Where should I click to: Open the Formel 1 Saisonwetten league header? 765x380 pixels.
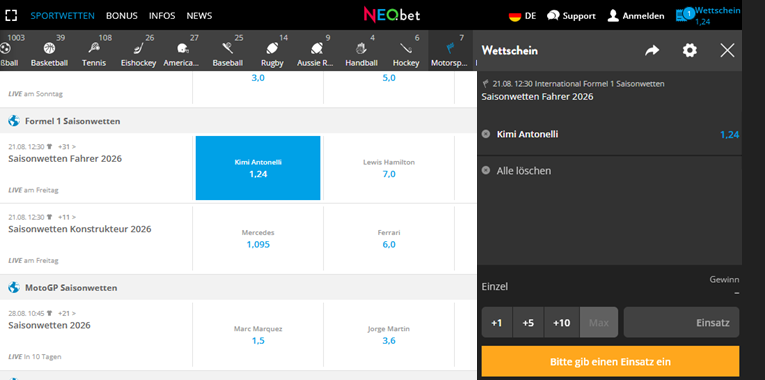(x=73, y=121)
